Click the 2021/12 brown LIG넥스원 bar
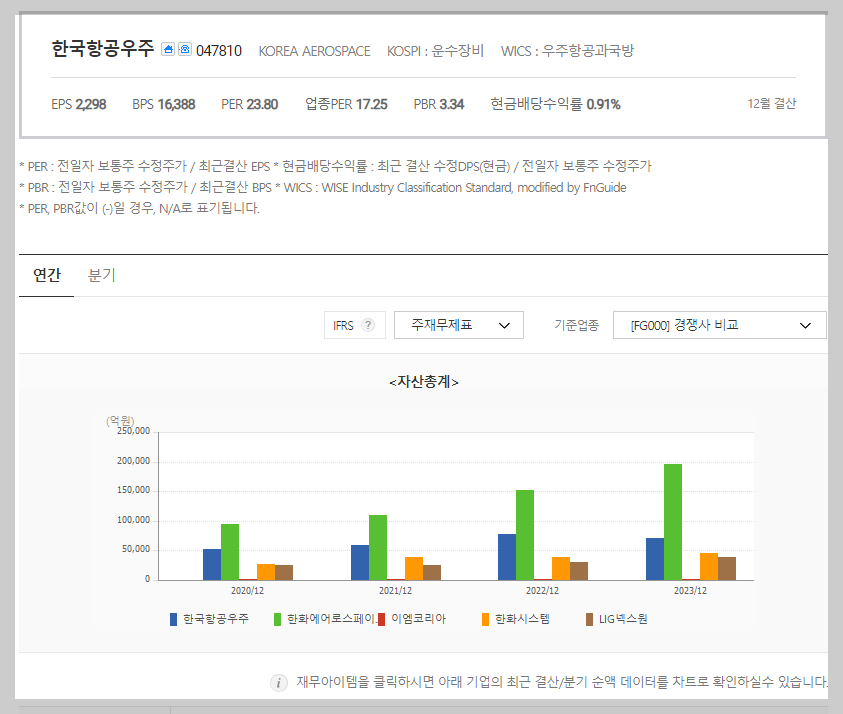This screenshot has width=843, height=714. point(432,573)
